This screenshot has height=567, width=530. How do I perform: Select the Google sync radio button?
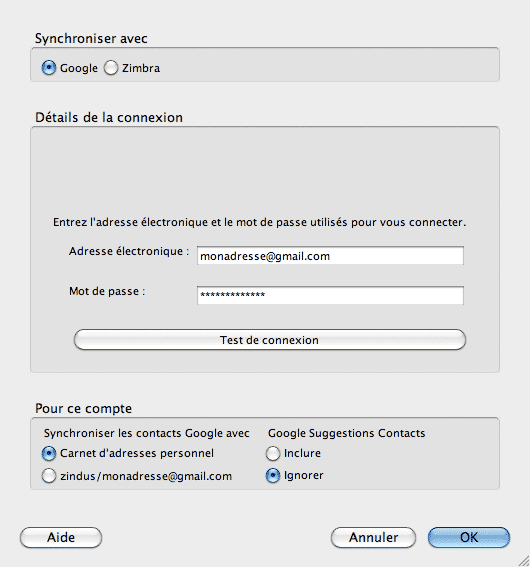coord(49,68)
